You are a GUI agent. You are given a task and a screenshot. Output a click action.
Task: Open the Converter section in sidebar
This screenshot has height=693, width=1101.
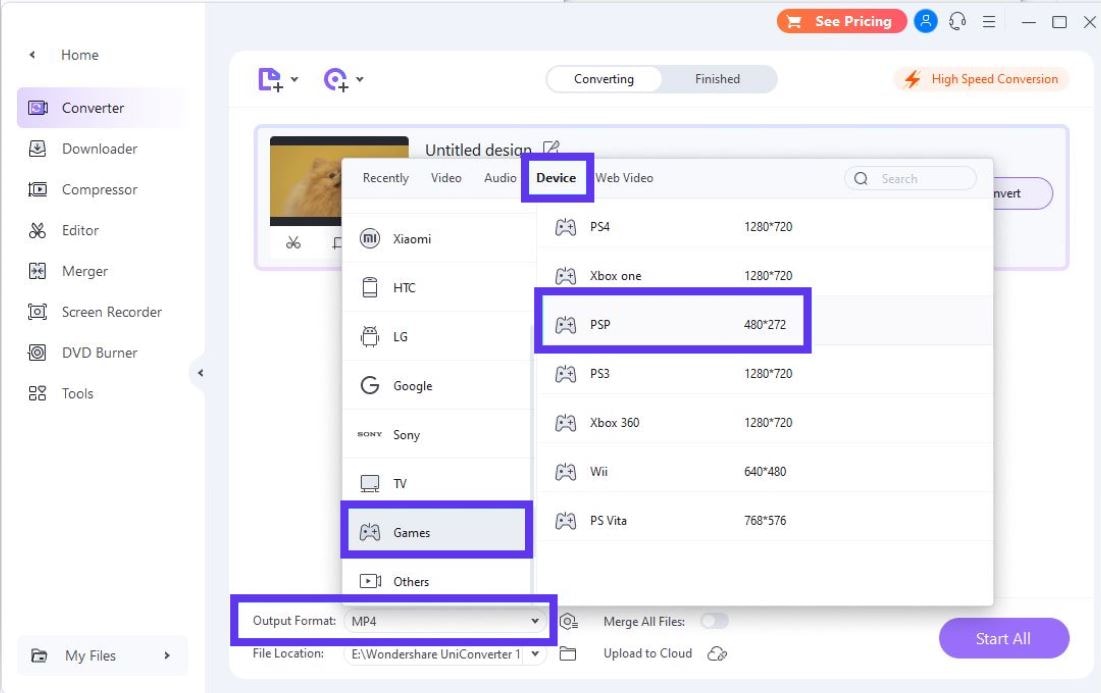[103, 107]
